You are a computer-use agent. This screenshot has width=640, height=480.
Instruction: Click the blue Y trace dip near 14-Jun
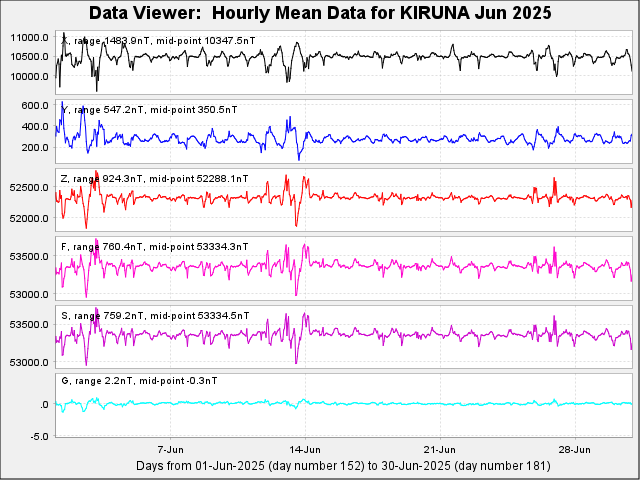point(299,159)
